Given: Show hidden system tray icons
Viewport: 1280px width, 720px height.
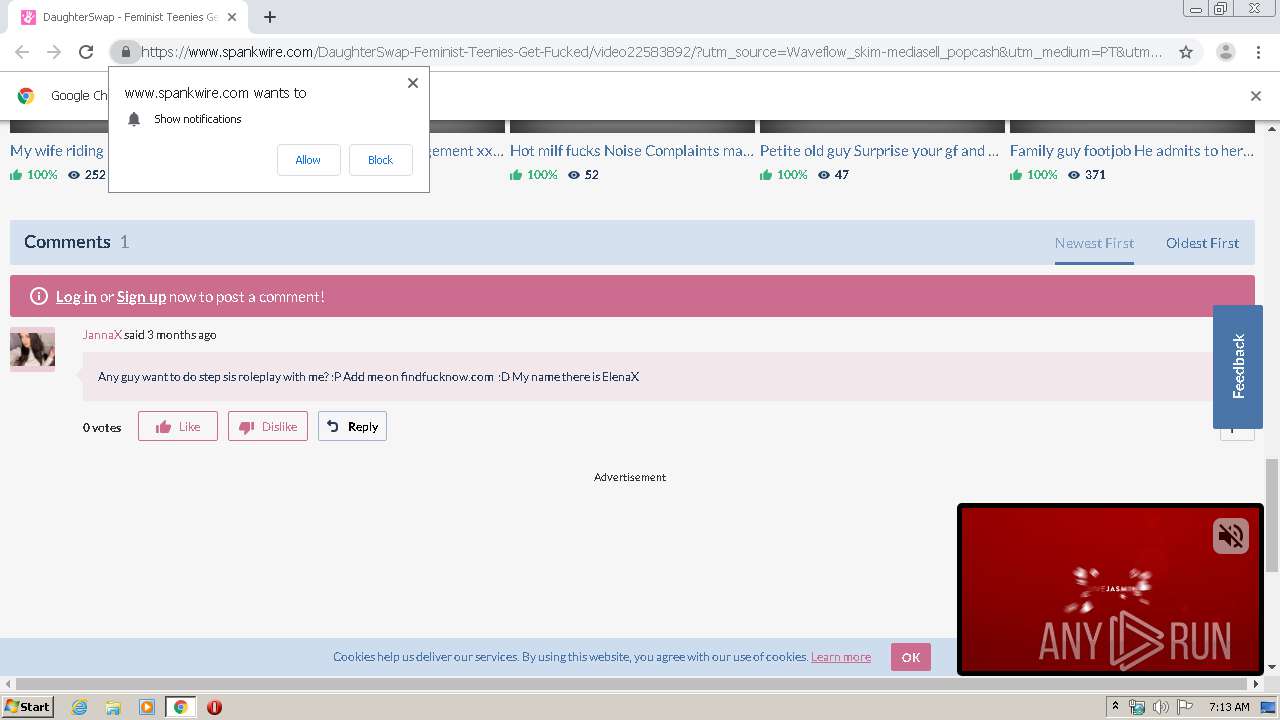Looking at the screenshot, I should pyautogui.click(x=1115, y=707).
